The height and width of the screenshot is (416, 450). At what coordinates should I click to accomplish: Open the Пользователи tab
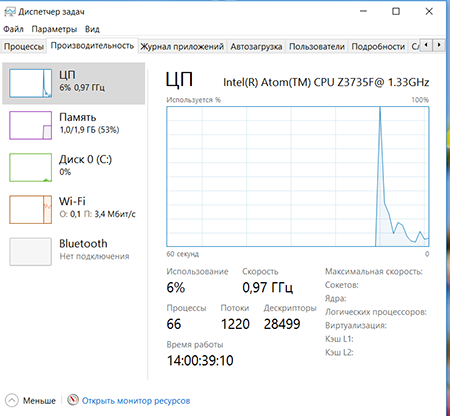(x=317, y=46)
